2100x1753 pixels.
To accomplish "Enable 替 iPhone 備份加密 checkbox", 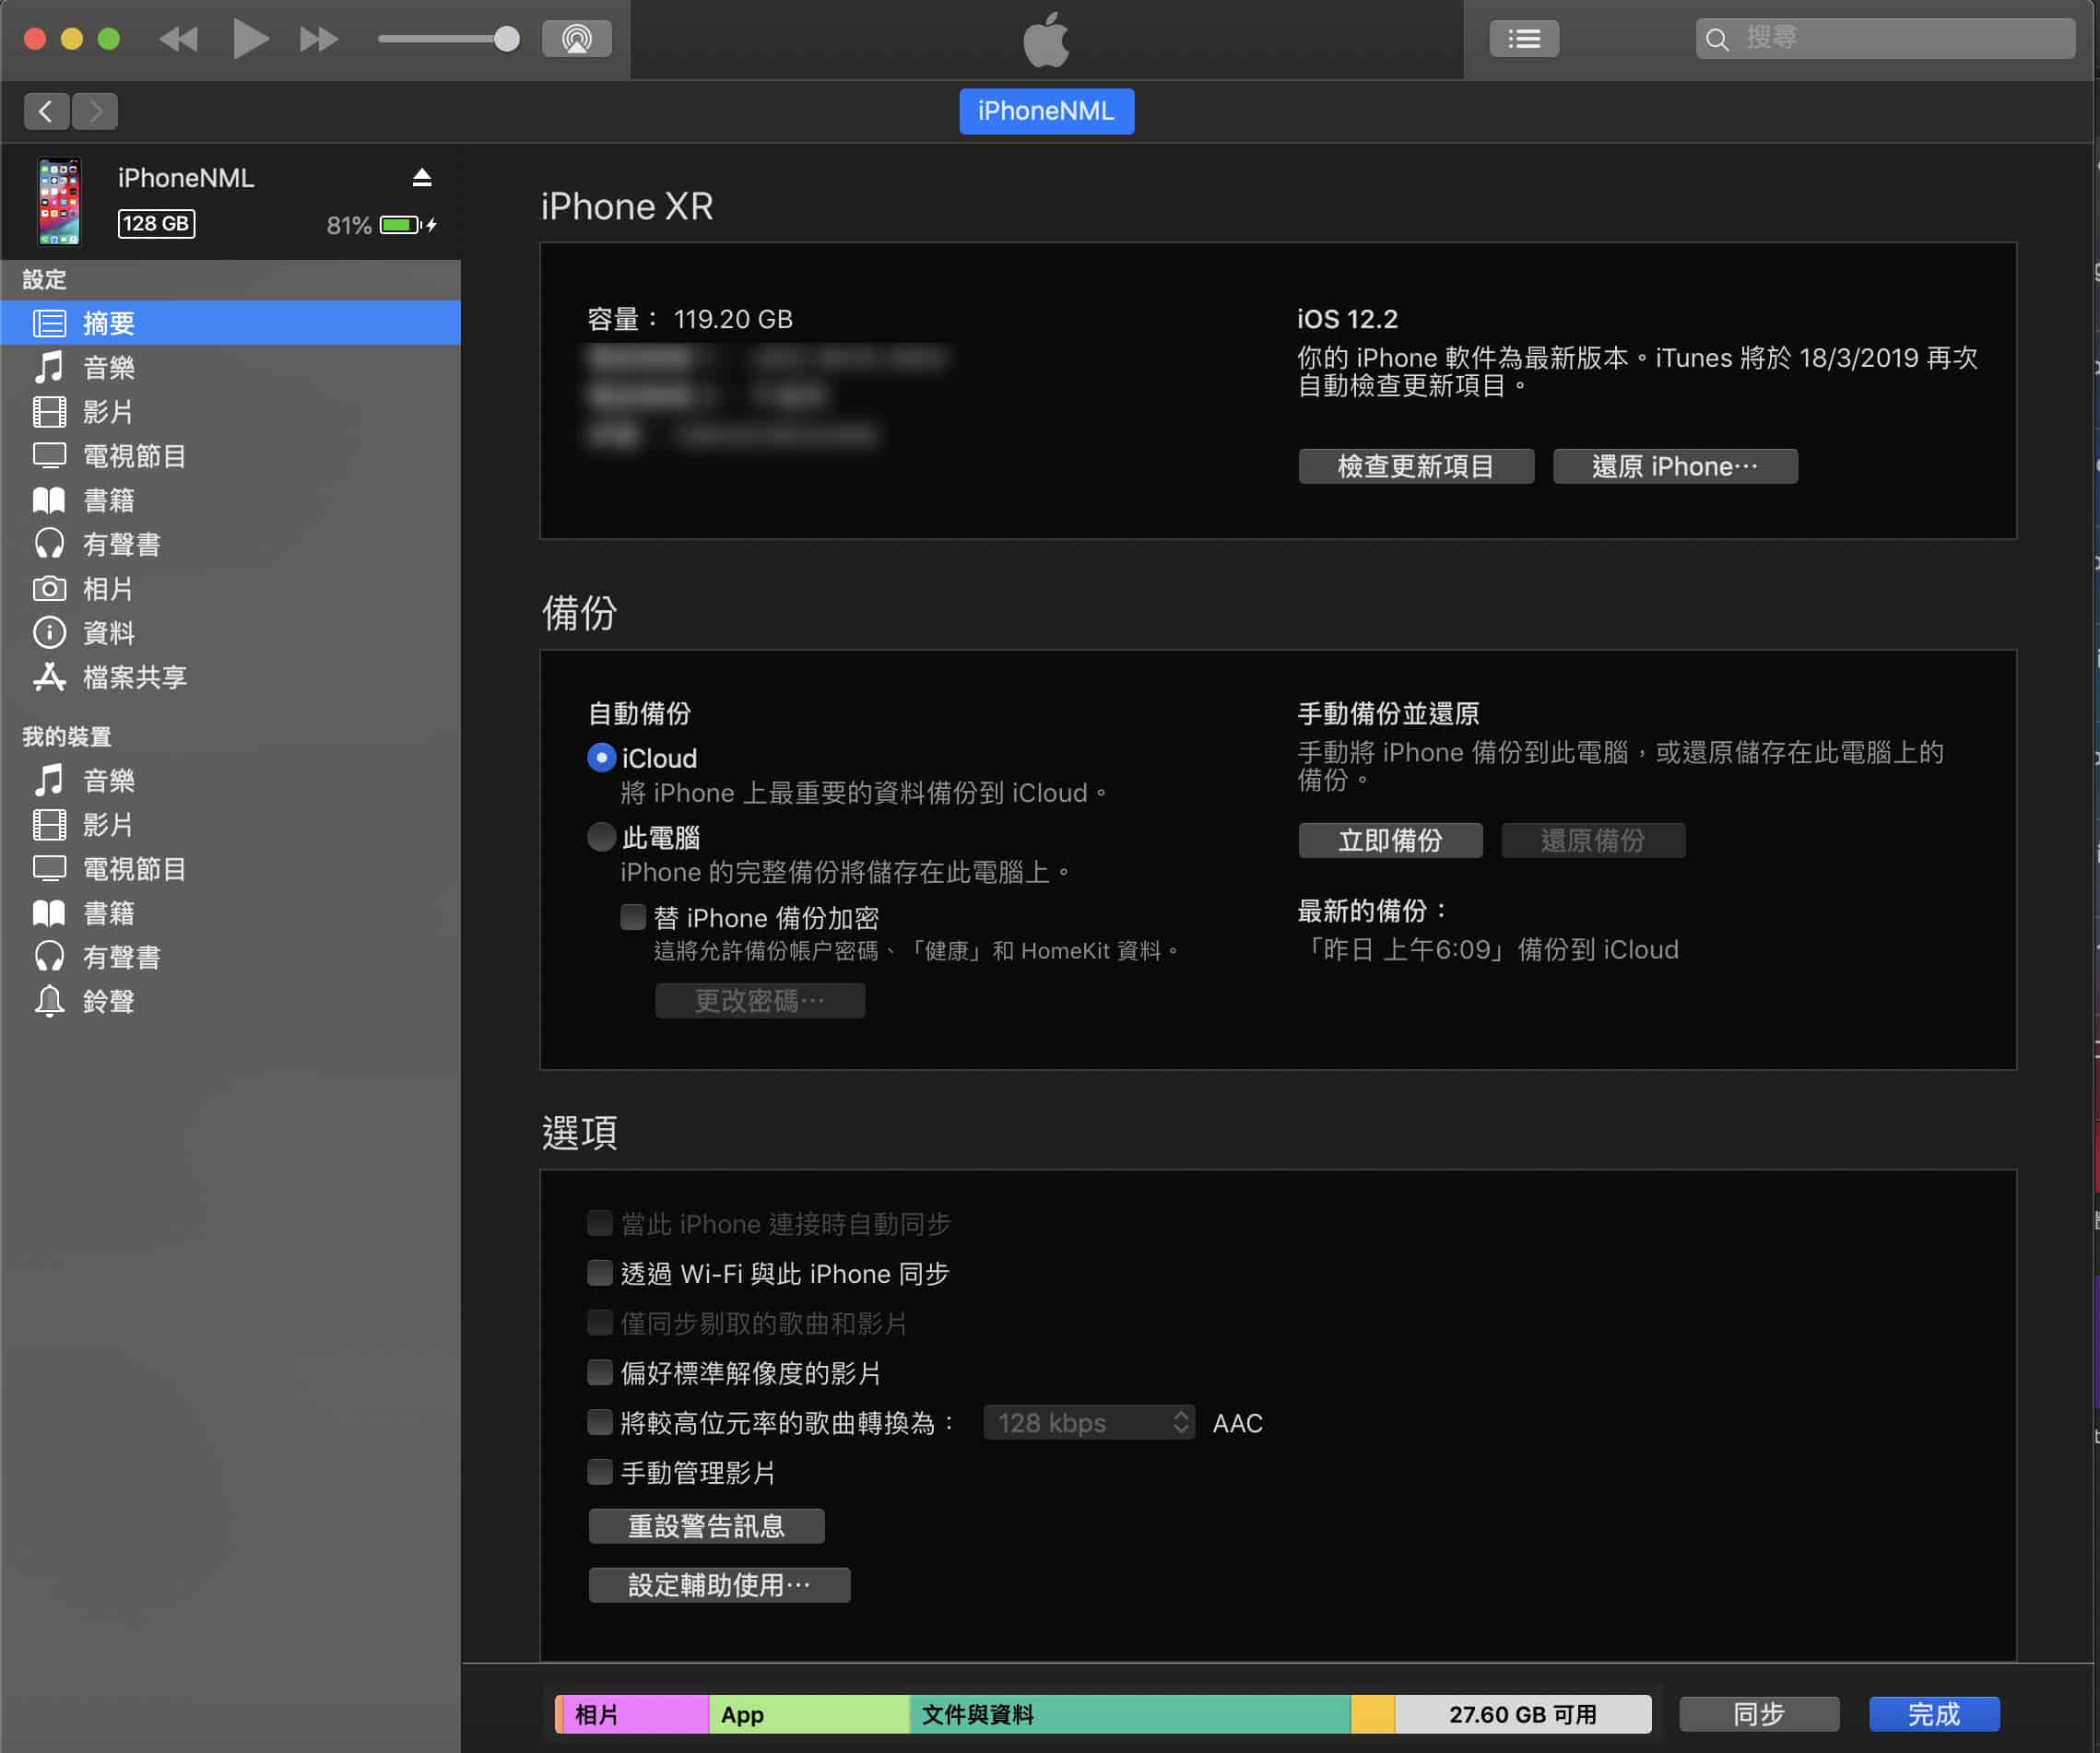I will point(633,917).
